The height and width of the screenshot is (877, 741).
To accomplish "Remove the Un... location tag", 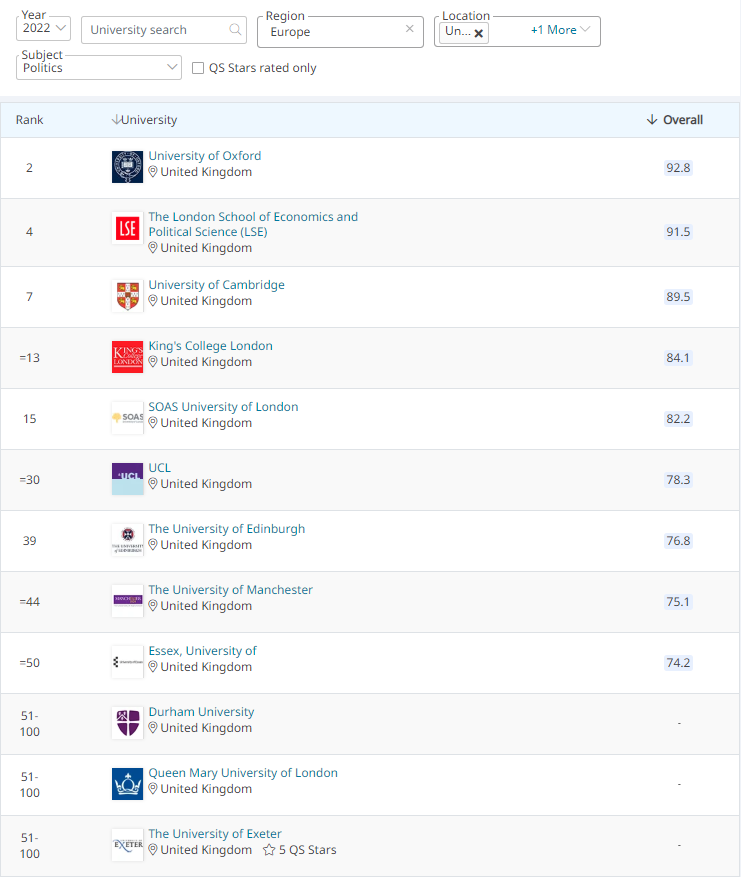I will point(479,33).
